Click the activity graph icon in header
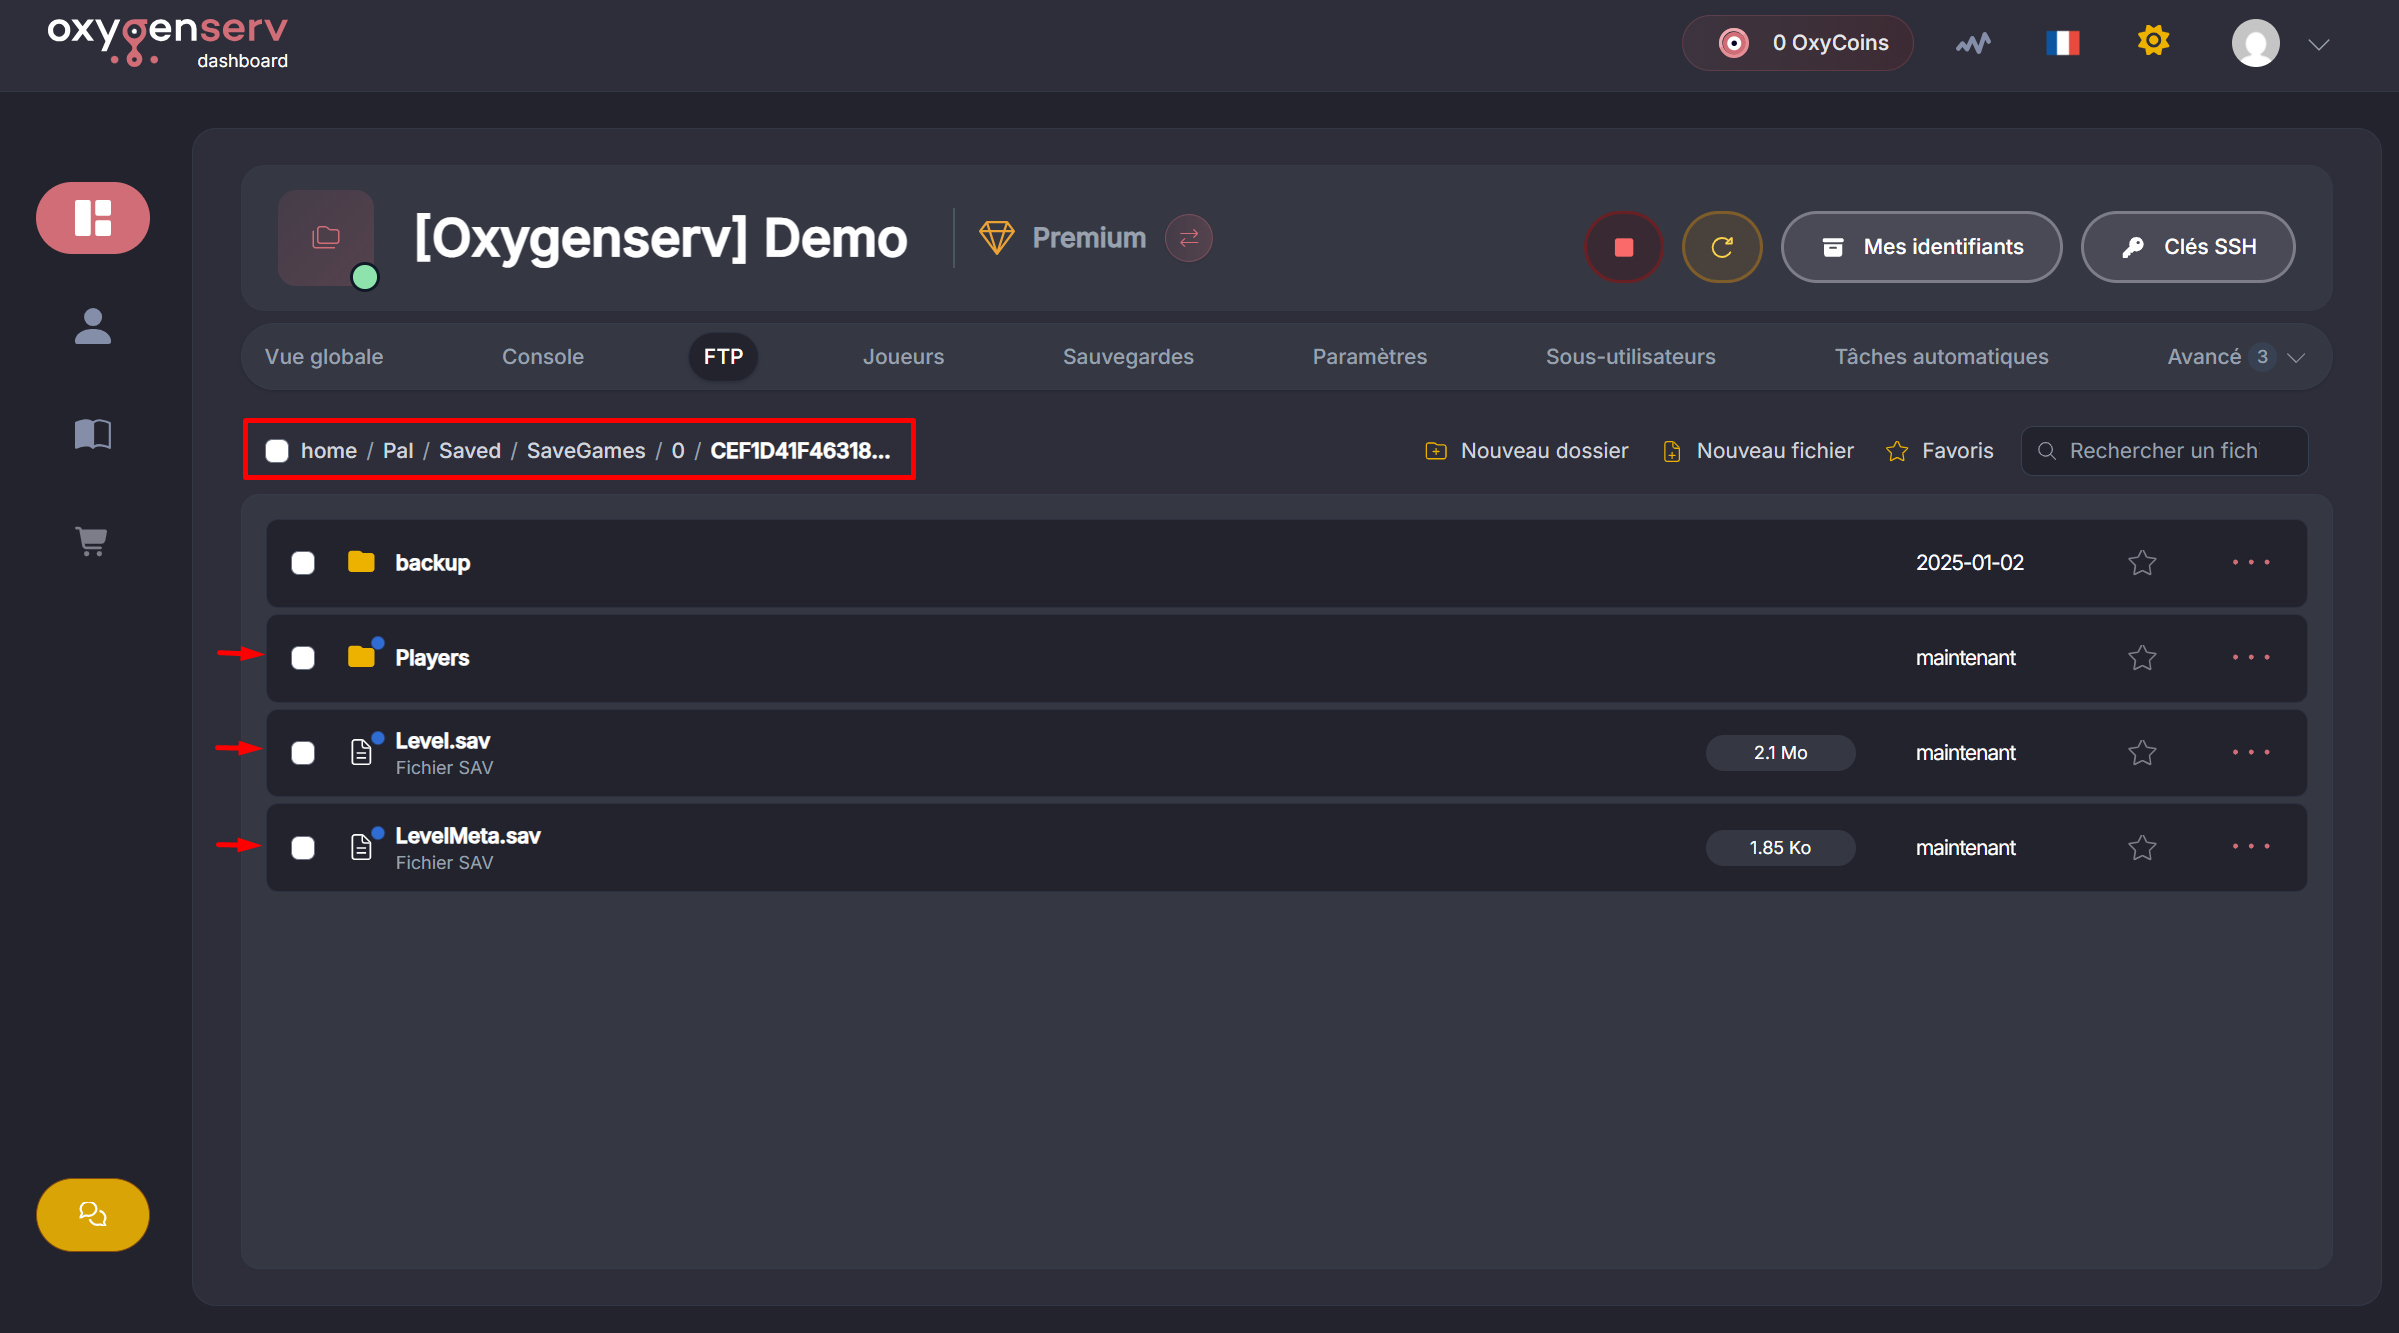The image size is (2399, 1333). click(1972, 43)
